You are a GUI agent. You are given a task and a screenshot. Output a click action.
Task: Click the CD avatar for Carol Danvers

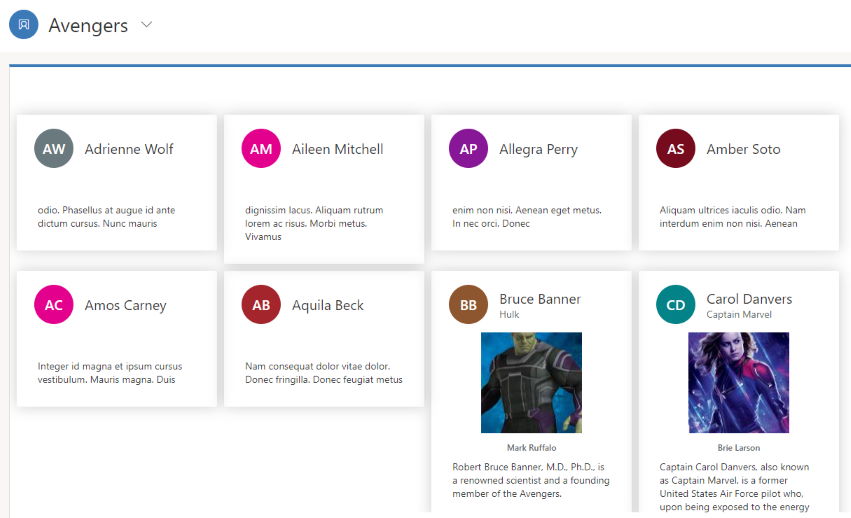[x=676, y=305]
